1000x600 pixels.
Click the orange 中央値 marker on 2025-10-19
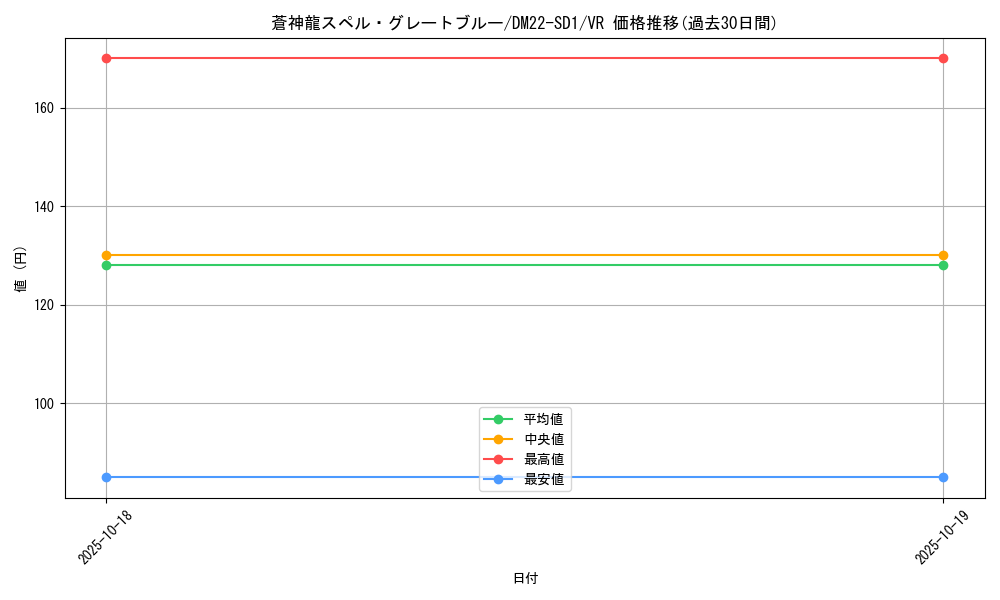(941, 254)
